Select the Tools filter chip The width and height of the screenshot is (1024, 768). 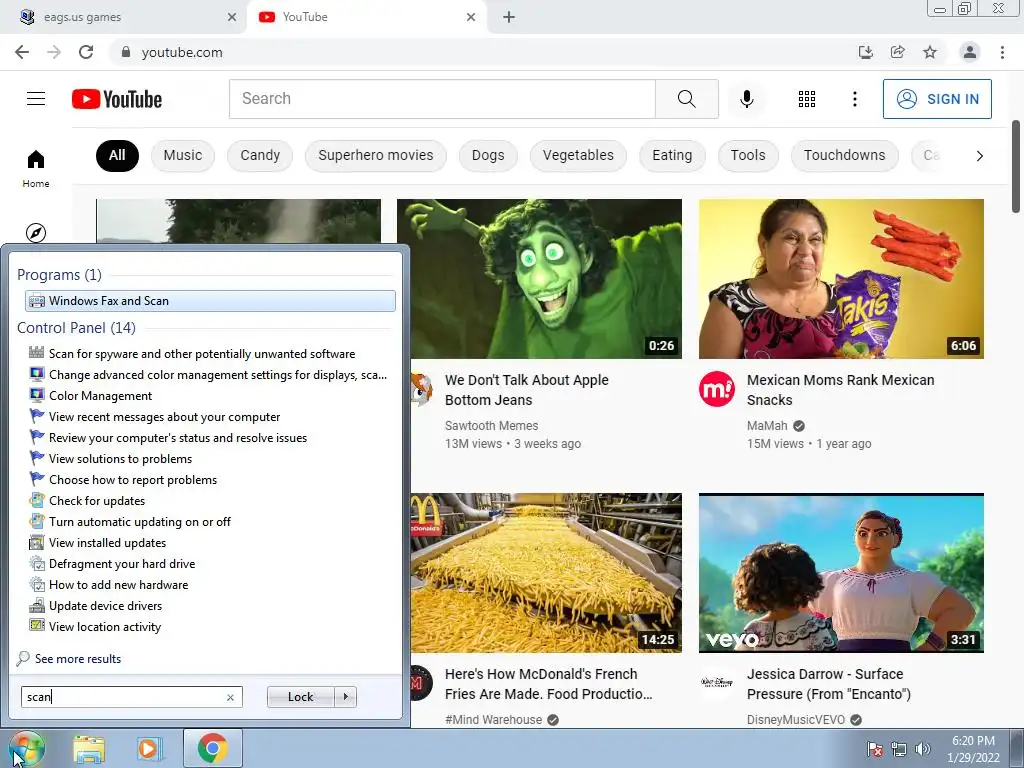coord(748,155)
